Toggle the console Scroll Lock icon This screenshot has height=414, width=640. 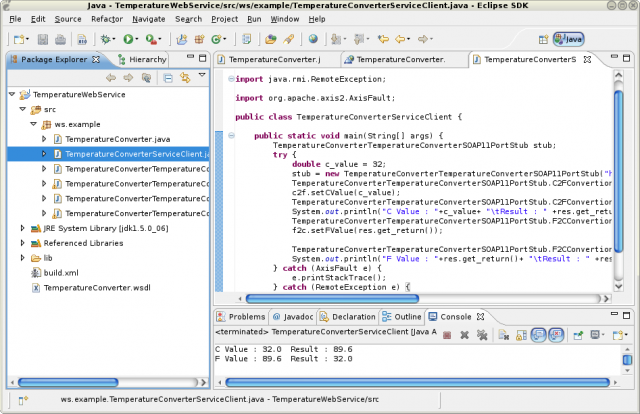coord(521,335)
